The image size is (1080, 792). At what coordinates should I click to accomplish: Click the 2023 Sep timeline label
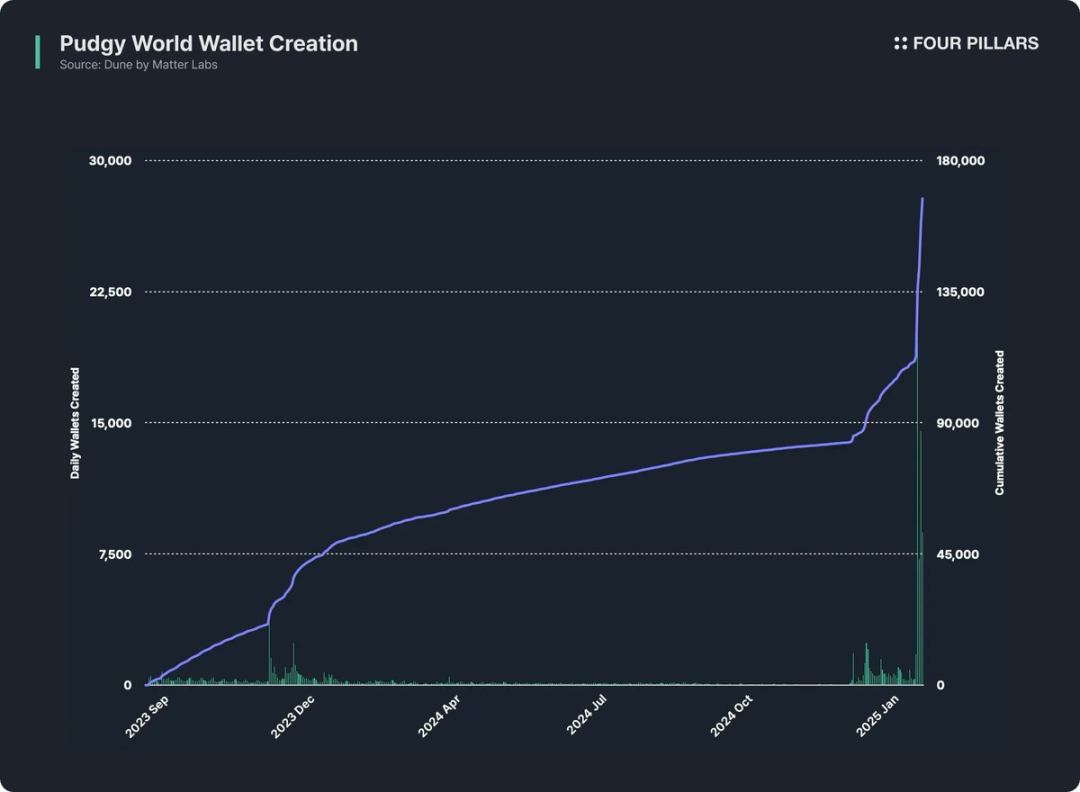pos(147,717)
